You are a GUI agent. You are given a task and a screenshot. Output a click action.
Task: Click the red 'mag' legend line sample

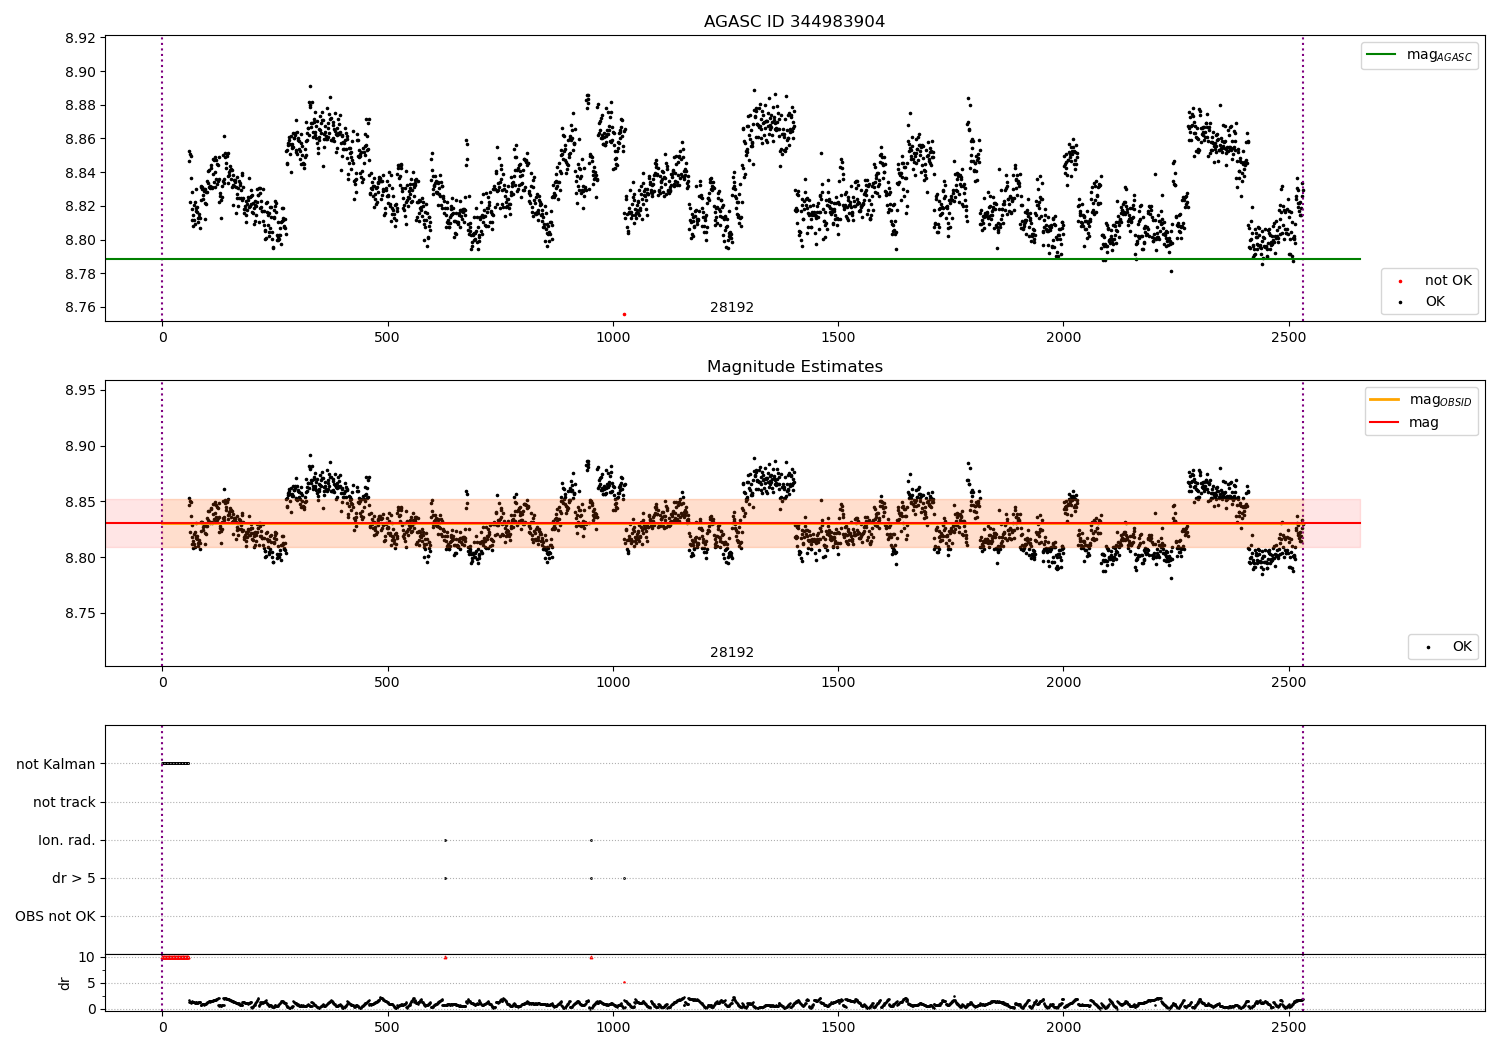(x=1385, y=423)
